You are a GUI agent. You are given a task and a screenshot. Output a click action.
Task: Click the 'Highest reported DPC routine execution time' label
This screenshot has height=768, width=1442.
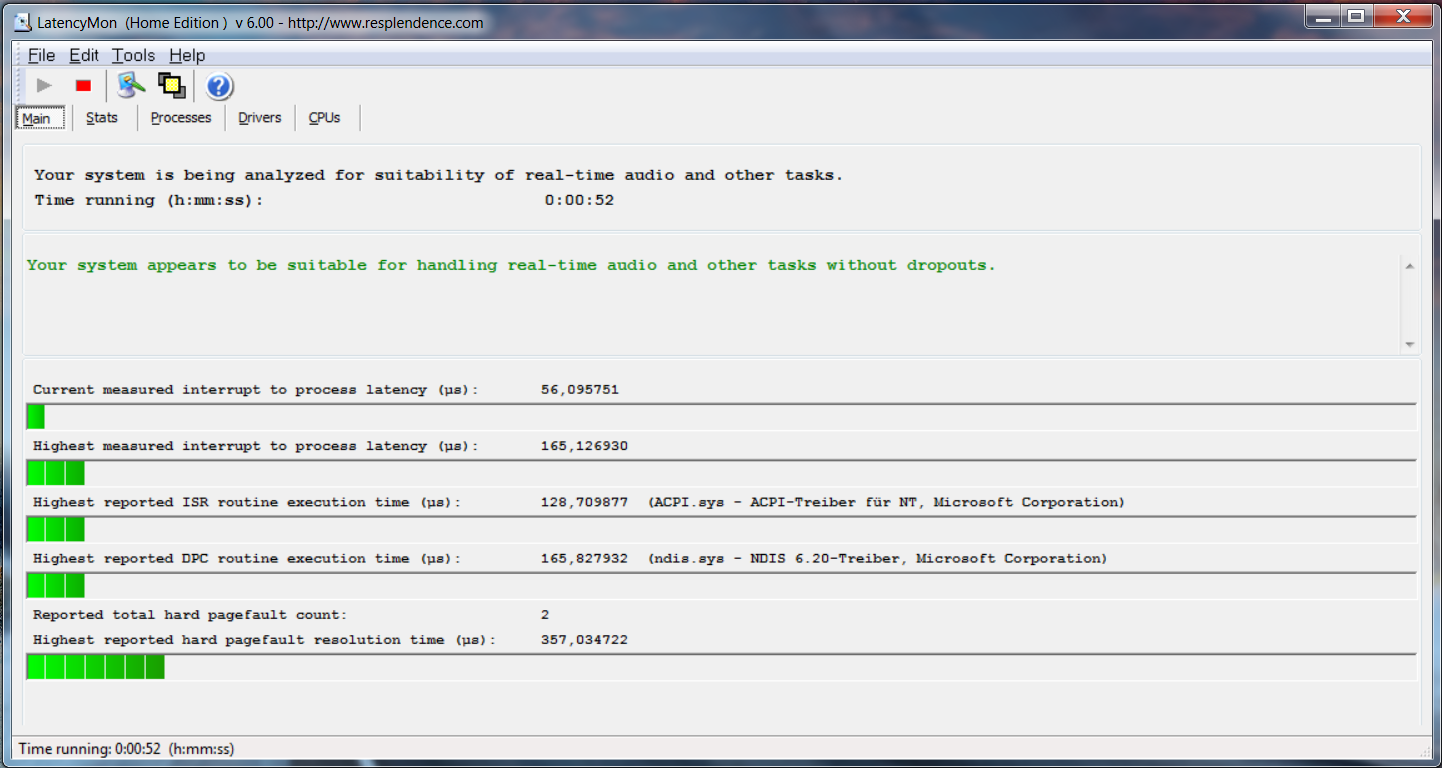(x=247, y=559)
